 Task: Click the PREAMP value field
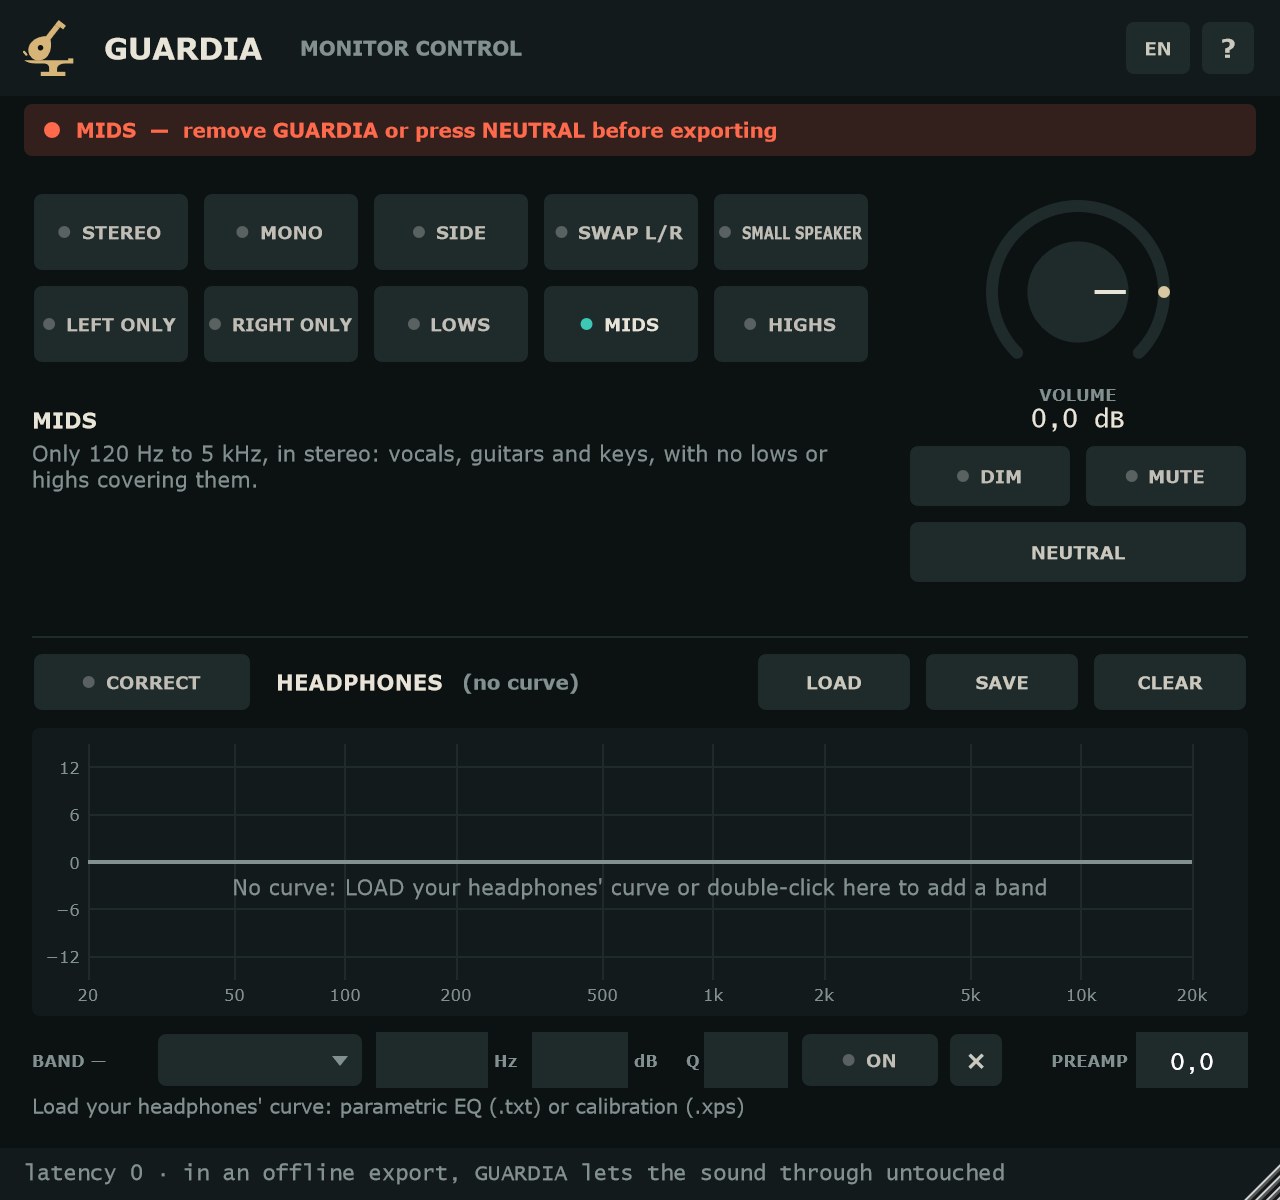[1192, 1060]
